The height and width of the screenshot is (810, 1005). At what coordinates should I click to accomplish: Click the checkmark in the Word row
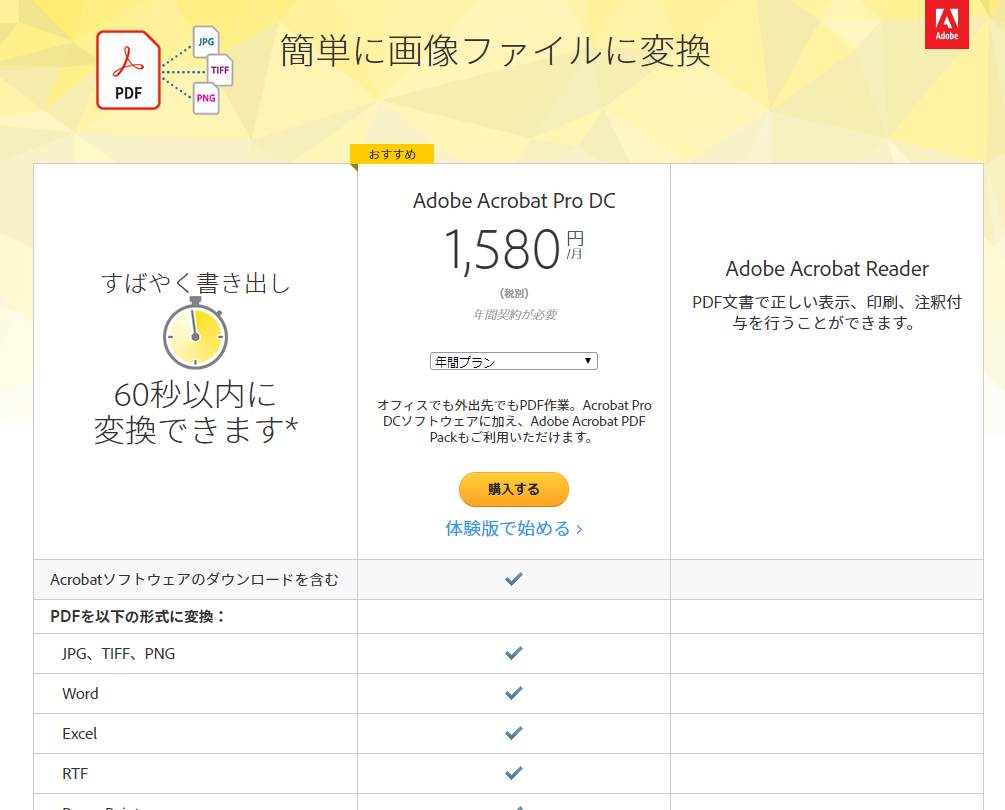click(x=513, y=693)
